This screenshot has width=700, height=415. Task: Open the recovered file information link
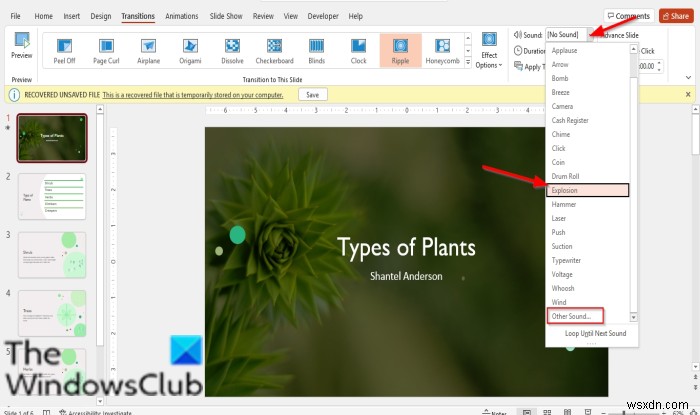pyautogui.click(x=192, y=95)
